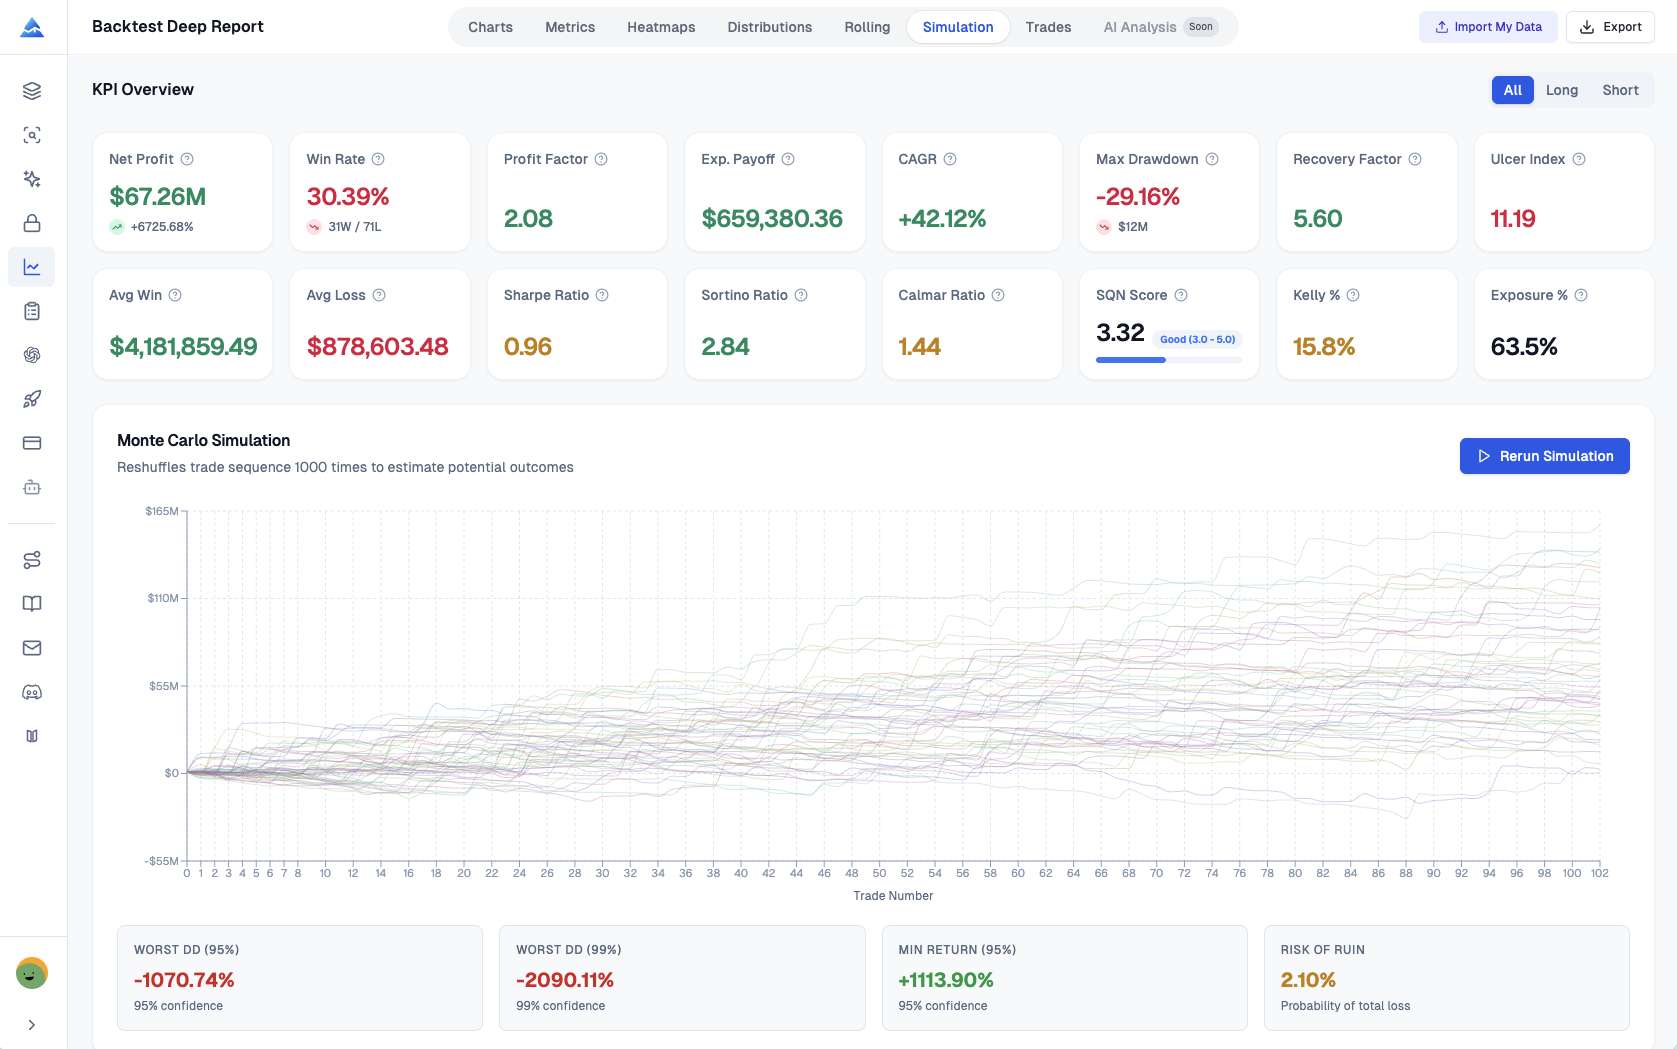
Task: Open the Net Profit tooltip question mark
Action: click(188, 159)
